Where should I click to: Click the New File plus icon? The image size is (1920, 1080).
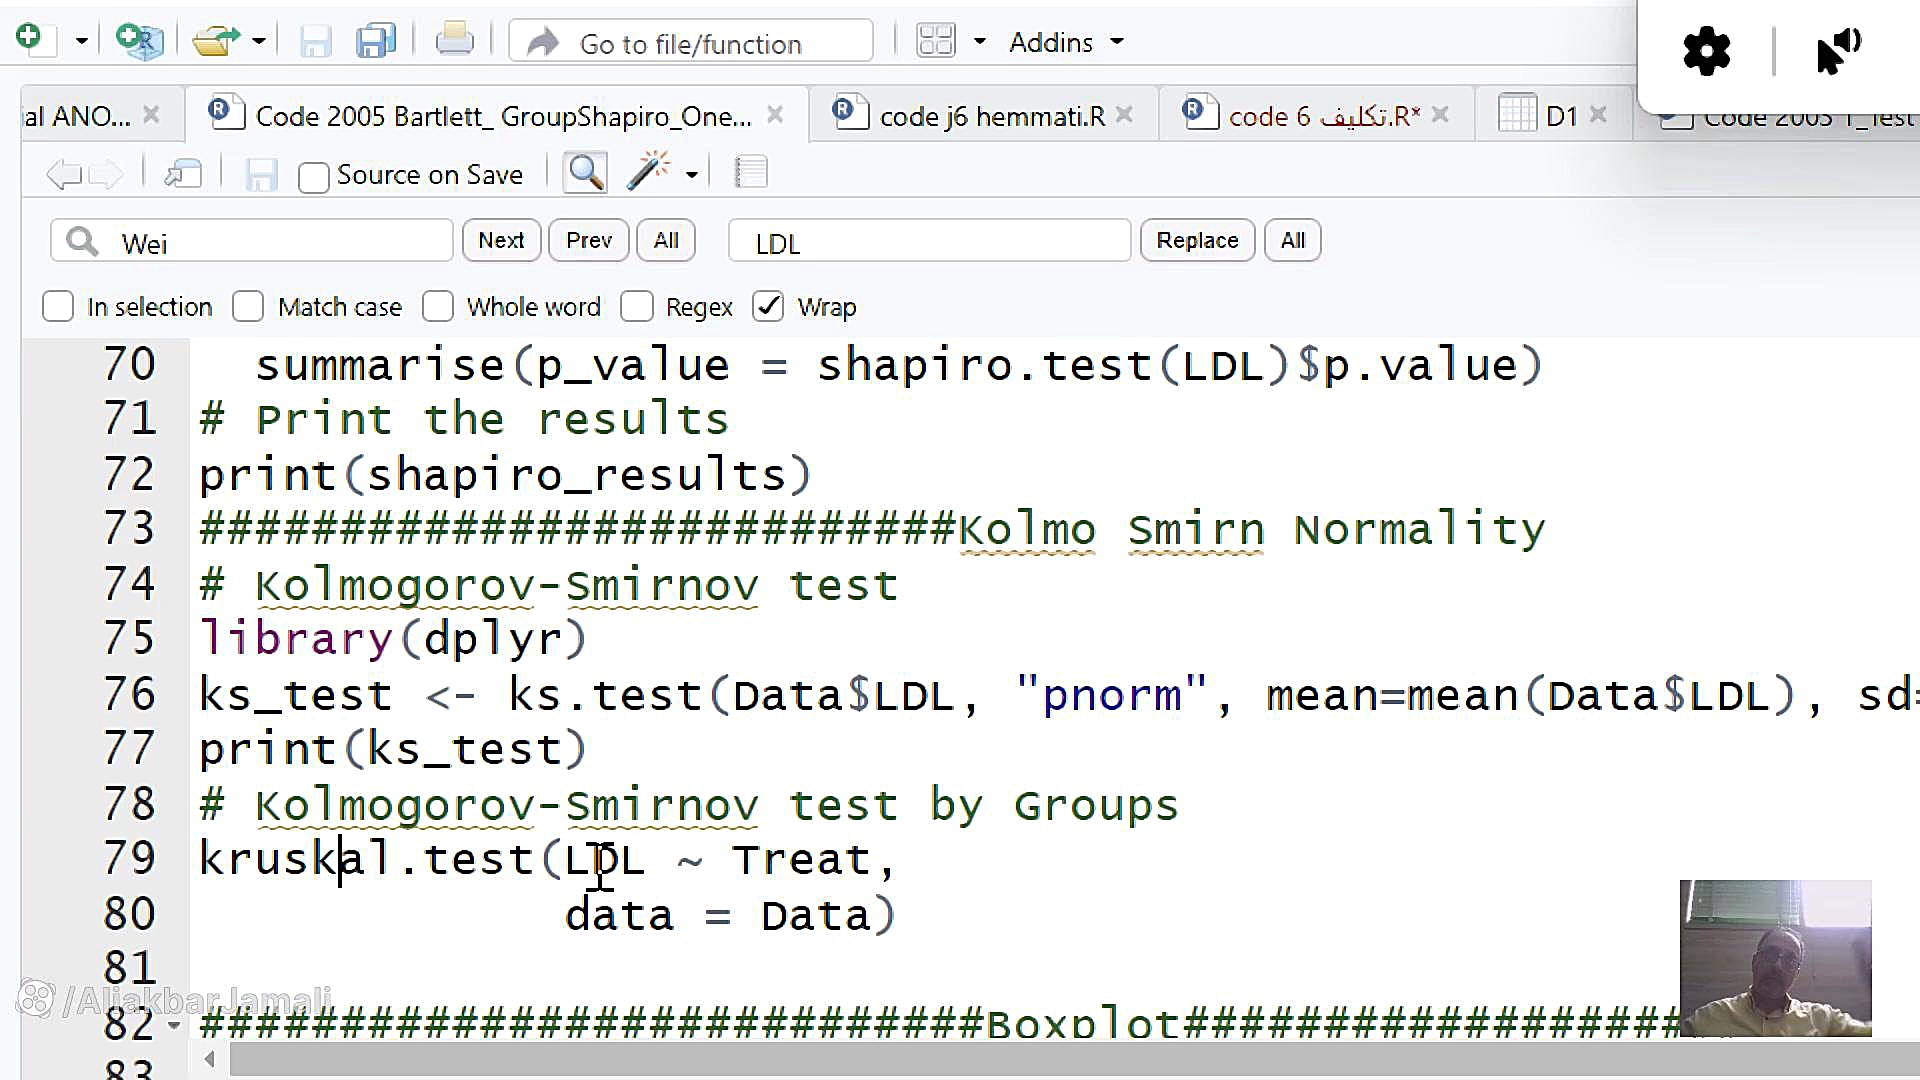click(29, 39)
